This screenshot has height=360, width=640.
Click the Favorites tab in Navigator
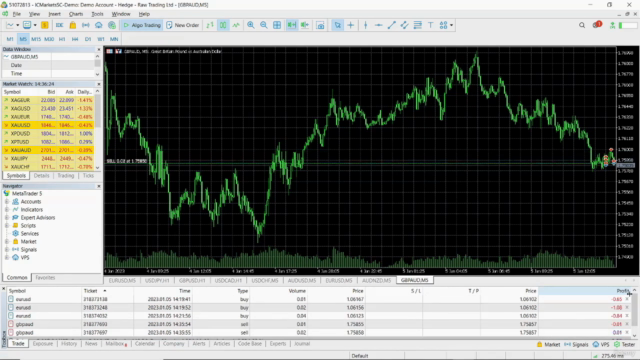click(x=45, y=278)
